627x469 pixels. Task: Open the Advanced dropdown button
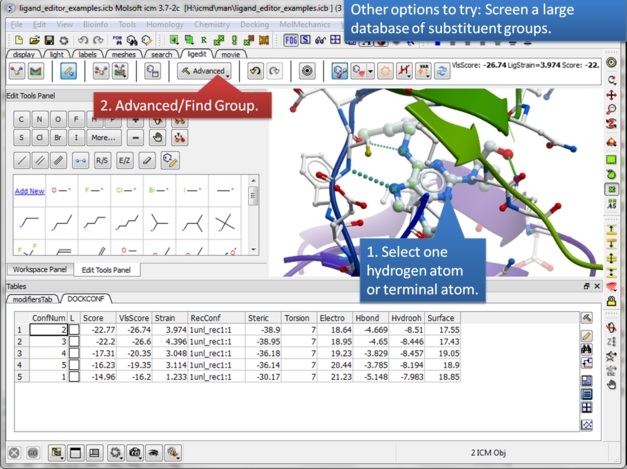(x=205, y=72)
